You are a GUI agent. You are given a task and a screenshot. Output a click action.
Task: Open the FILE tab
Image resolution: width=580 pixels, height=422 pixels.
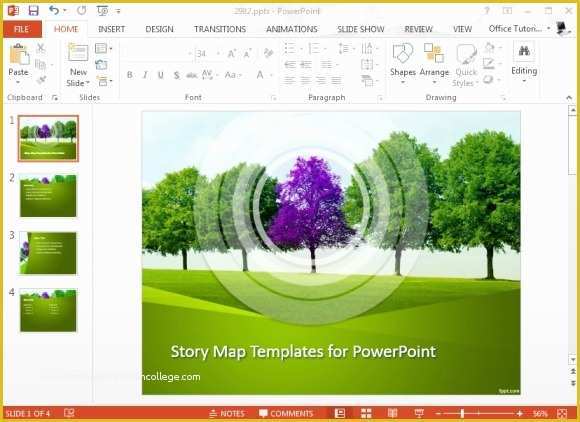point(22,29)
